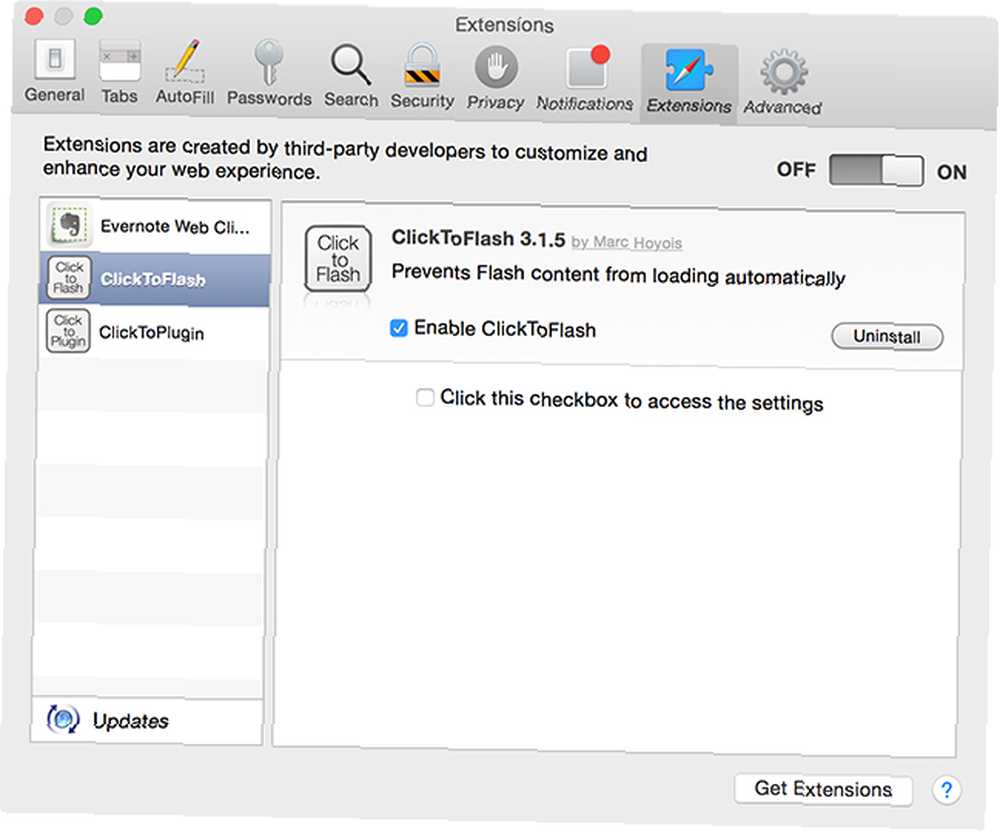Image resolution: width=1000 pixels, height=832 pixels.
Task: Open help with the question mark button
Action: [946, 791]
